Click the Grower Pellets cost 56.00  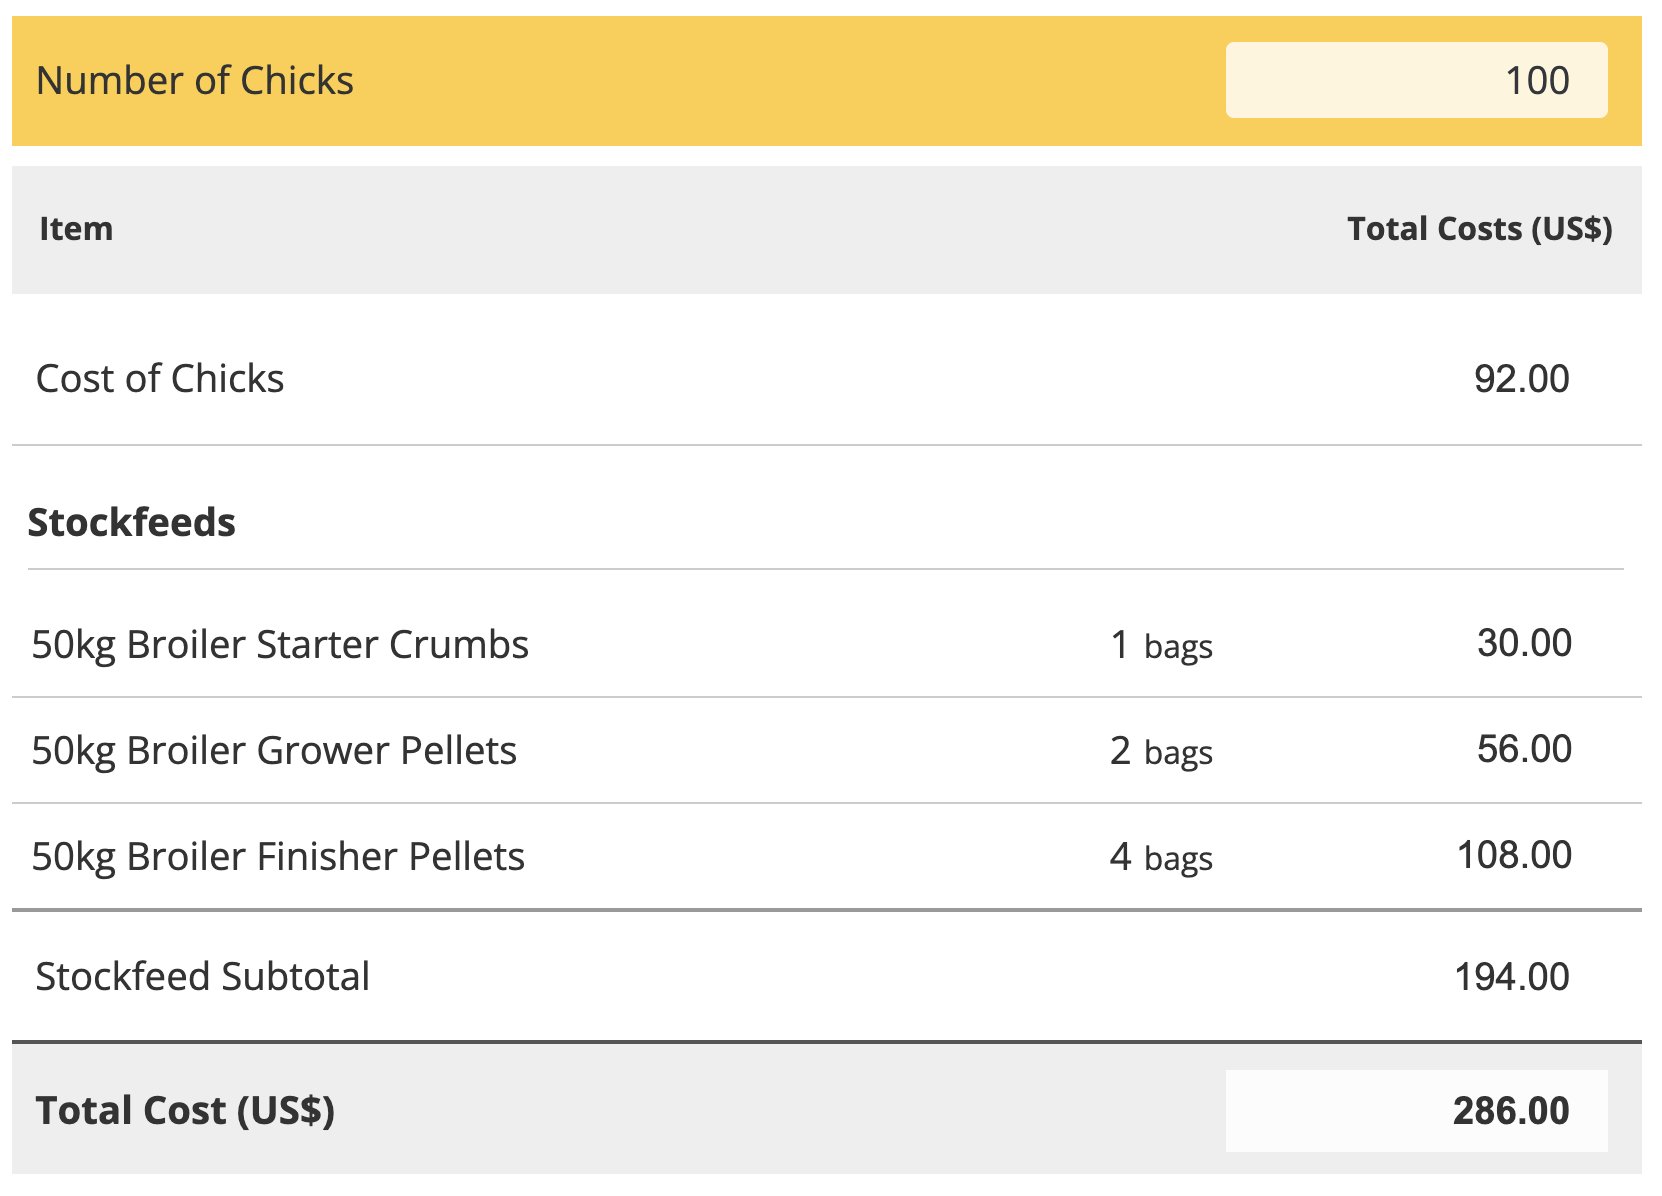[x=1525, y=749]
